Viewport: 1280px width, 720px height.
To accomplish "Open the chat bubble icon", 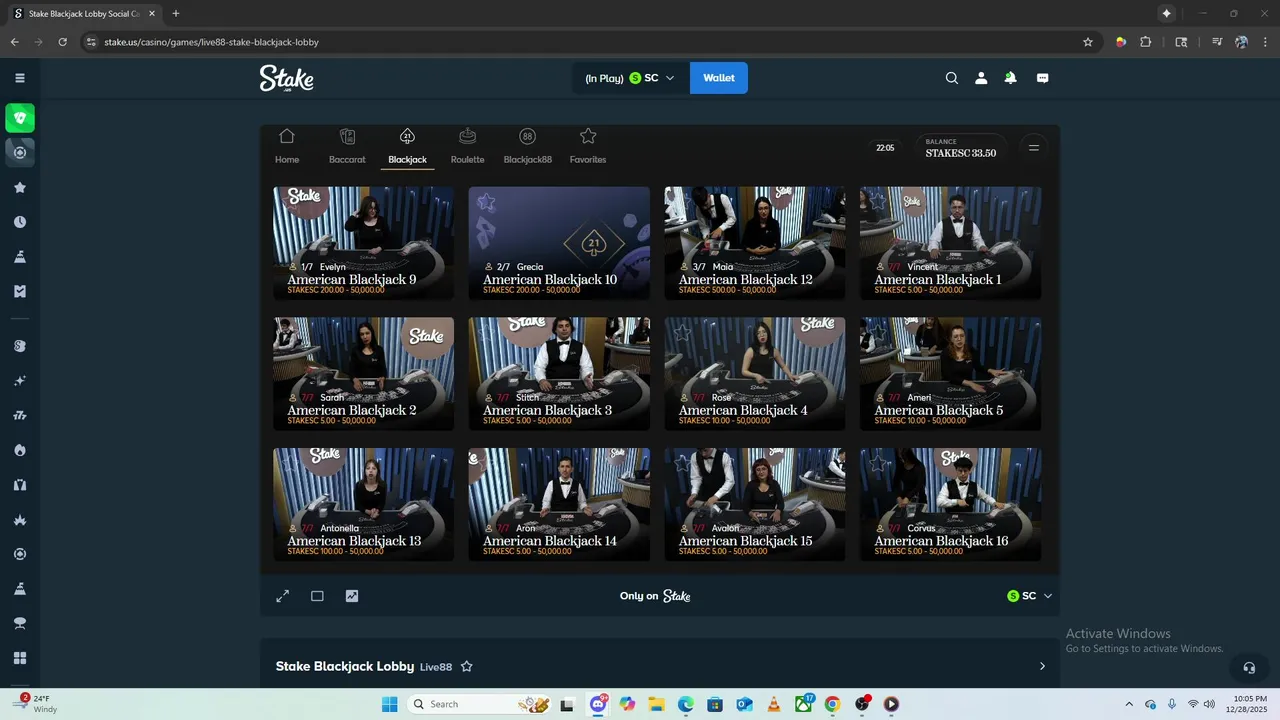I will (x=1042, y=78).
